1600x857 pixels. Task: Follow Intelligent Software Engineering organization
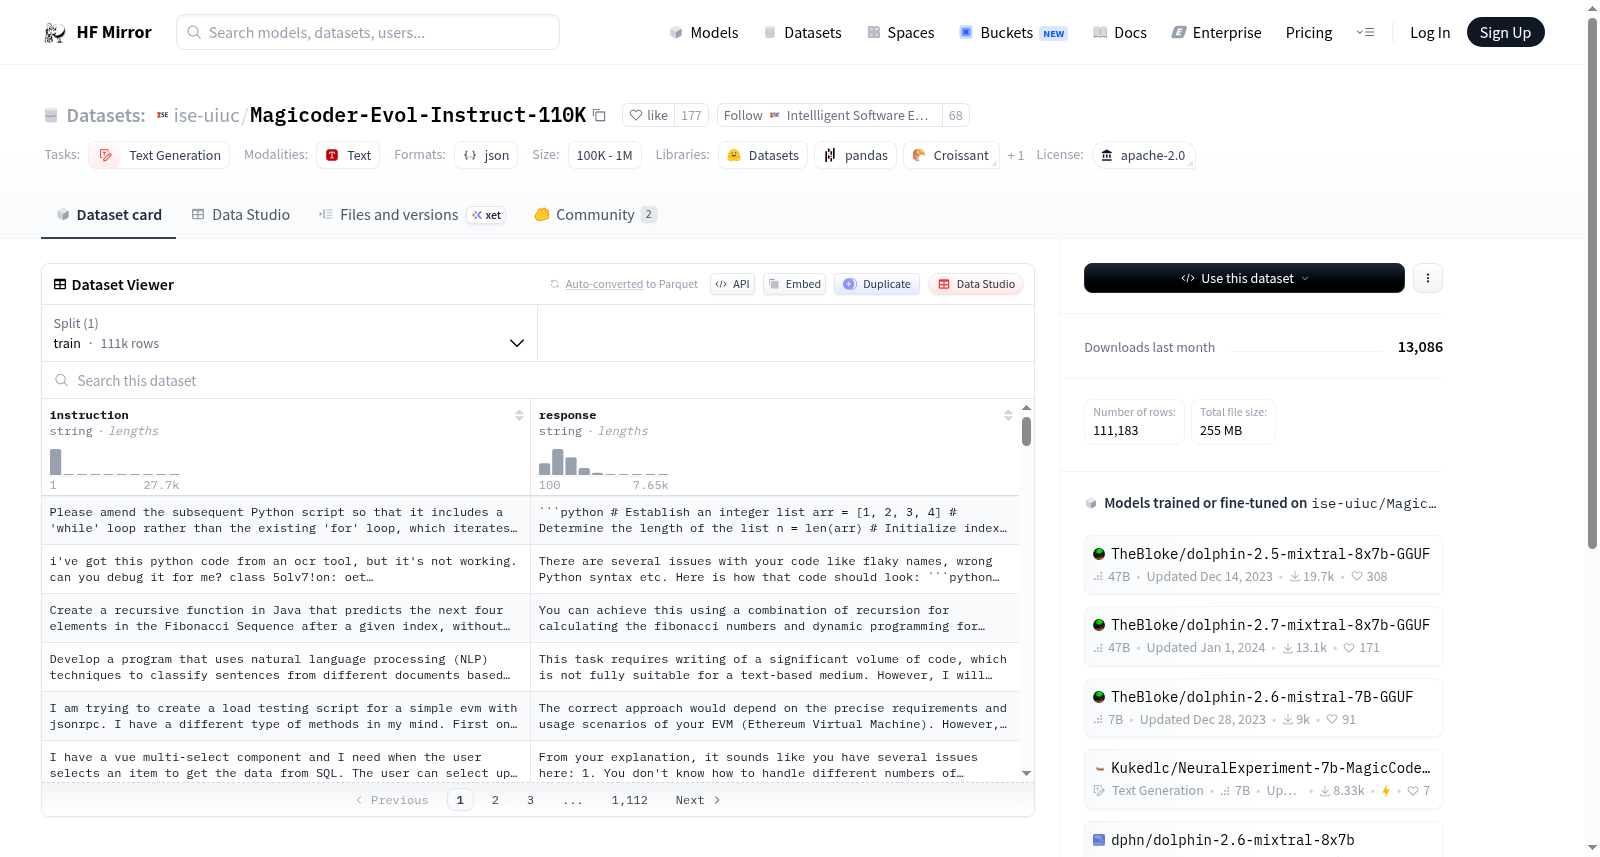829,115
